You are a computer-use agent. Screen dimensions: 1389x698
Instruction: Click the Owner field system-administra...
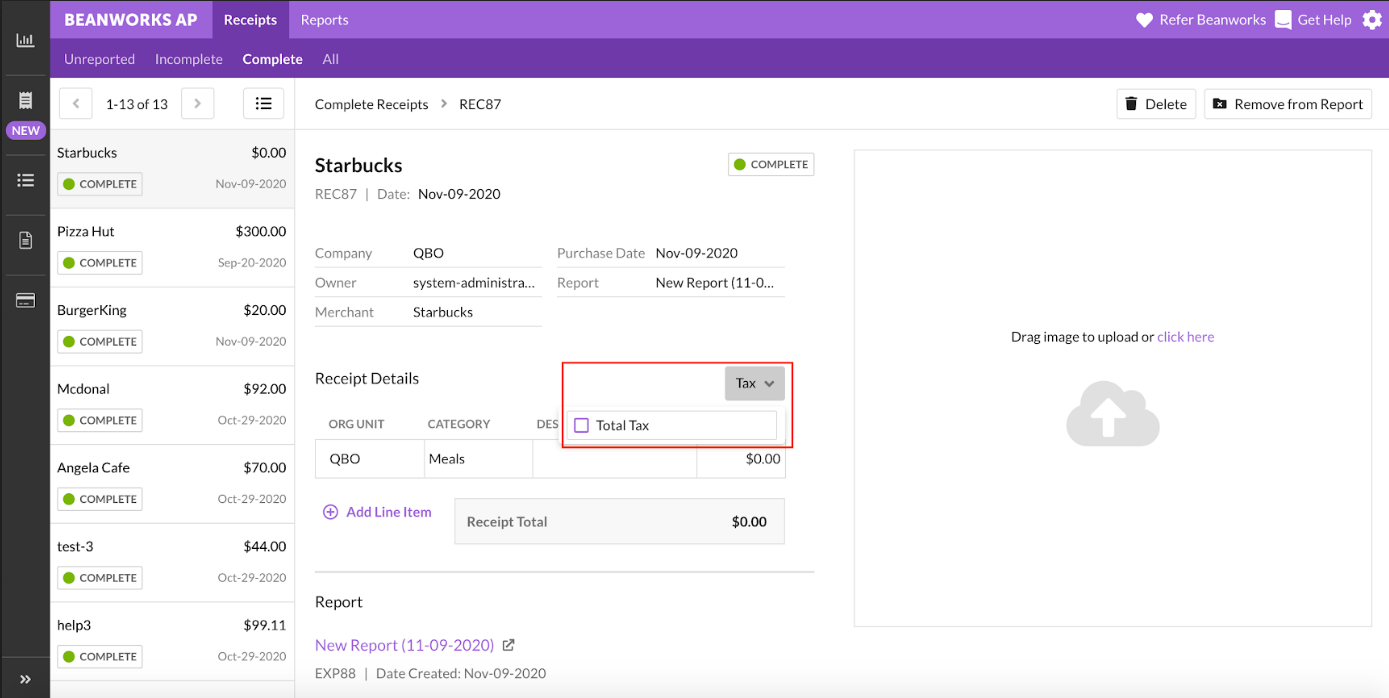[474, 283]
